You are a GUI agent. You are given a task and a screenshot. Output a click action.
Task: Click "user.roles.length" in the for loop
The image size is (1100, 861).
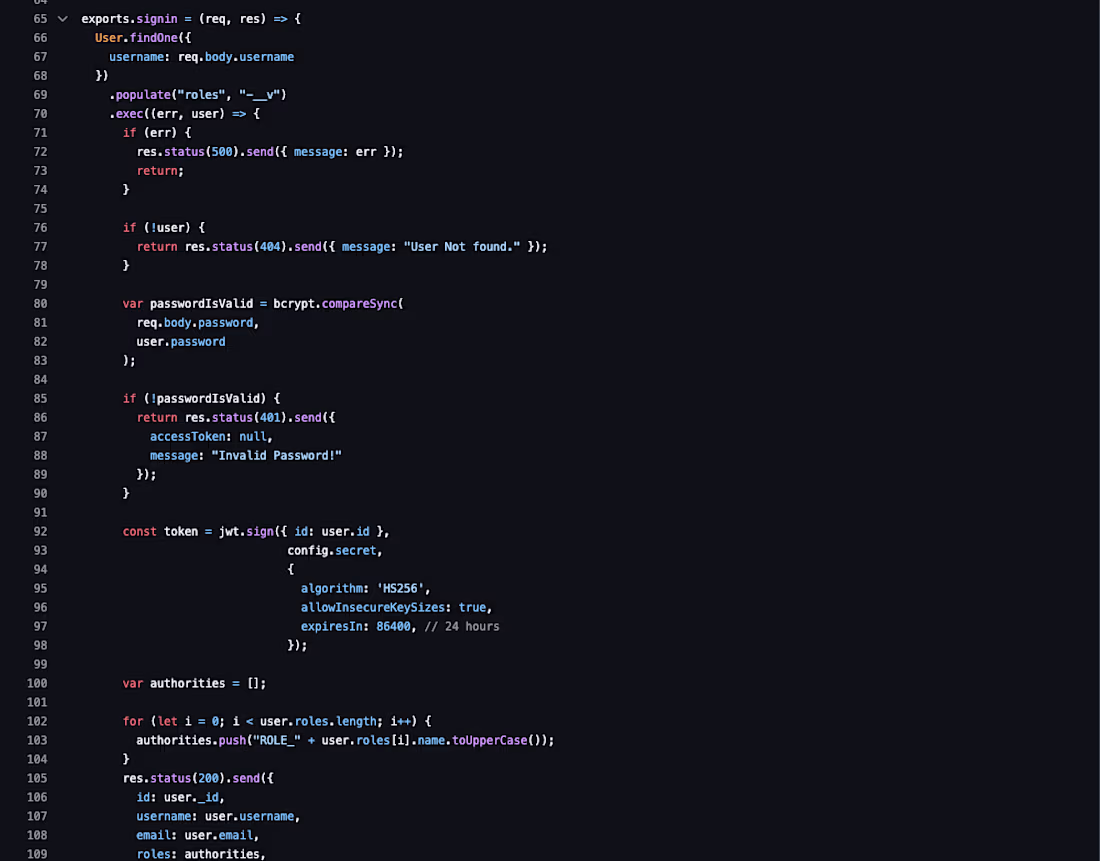pyautogui.click(x=318, y=721)
